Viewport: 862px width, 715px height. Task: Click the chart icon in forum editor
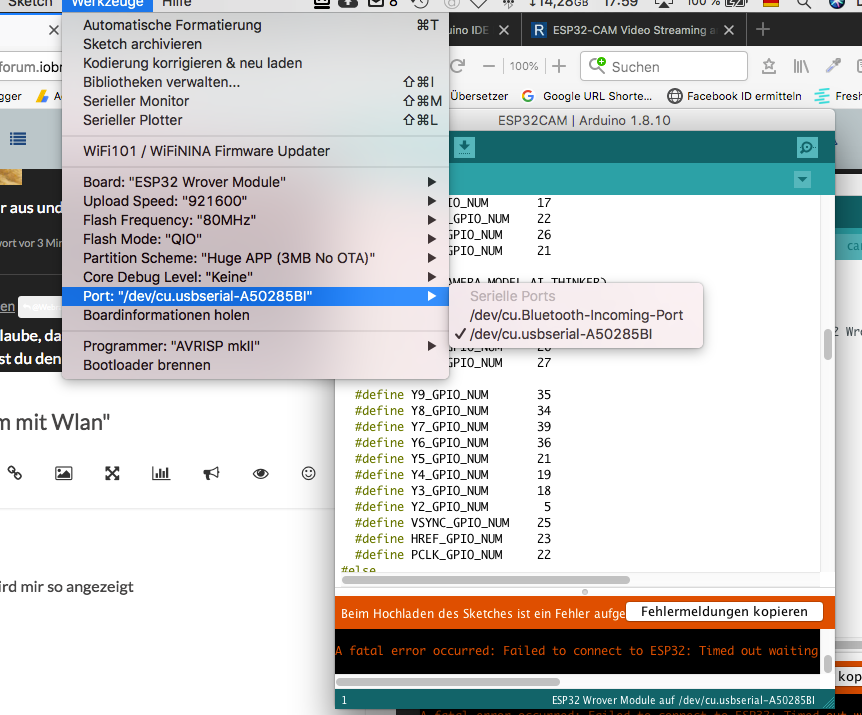[x=161, y=473]
